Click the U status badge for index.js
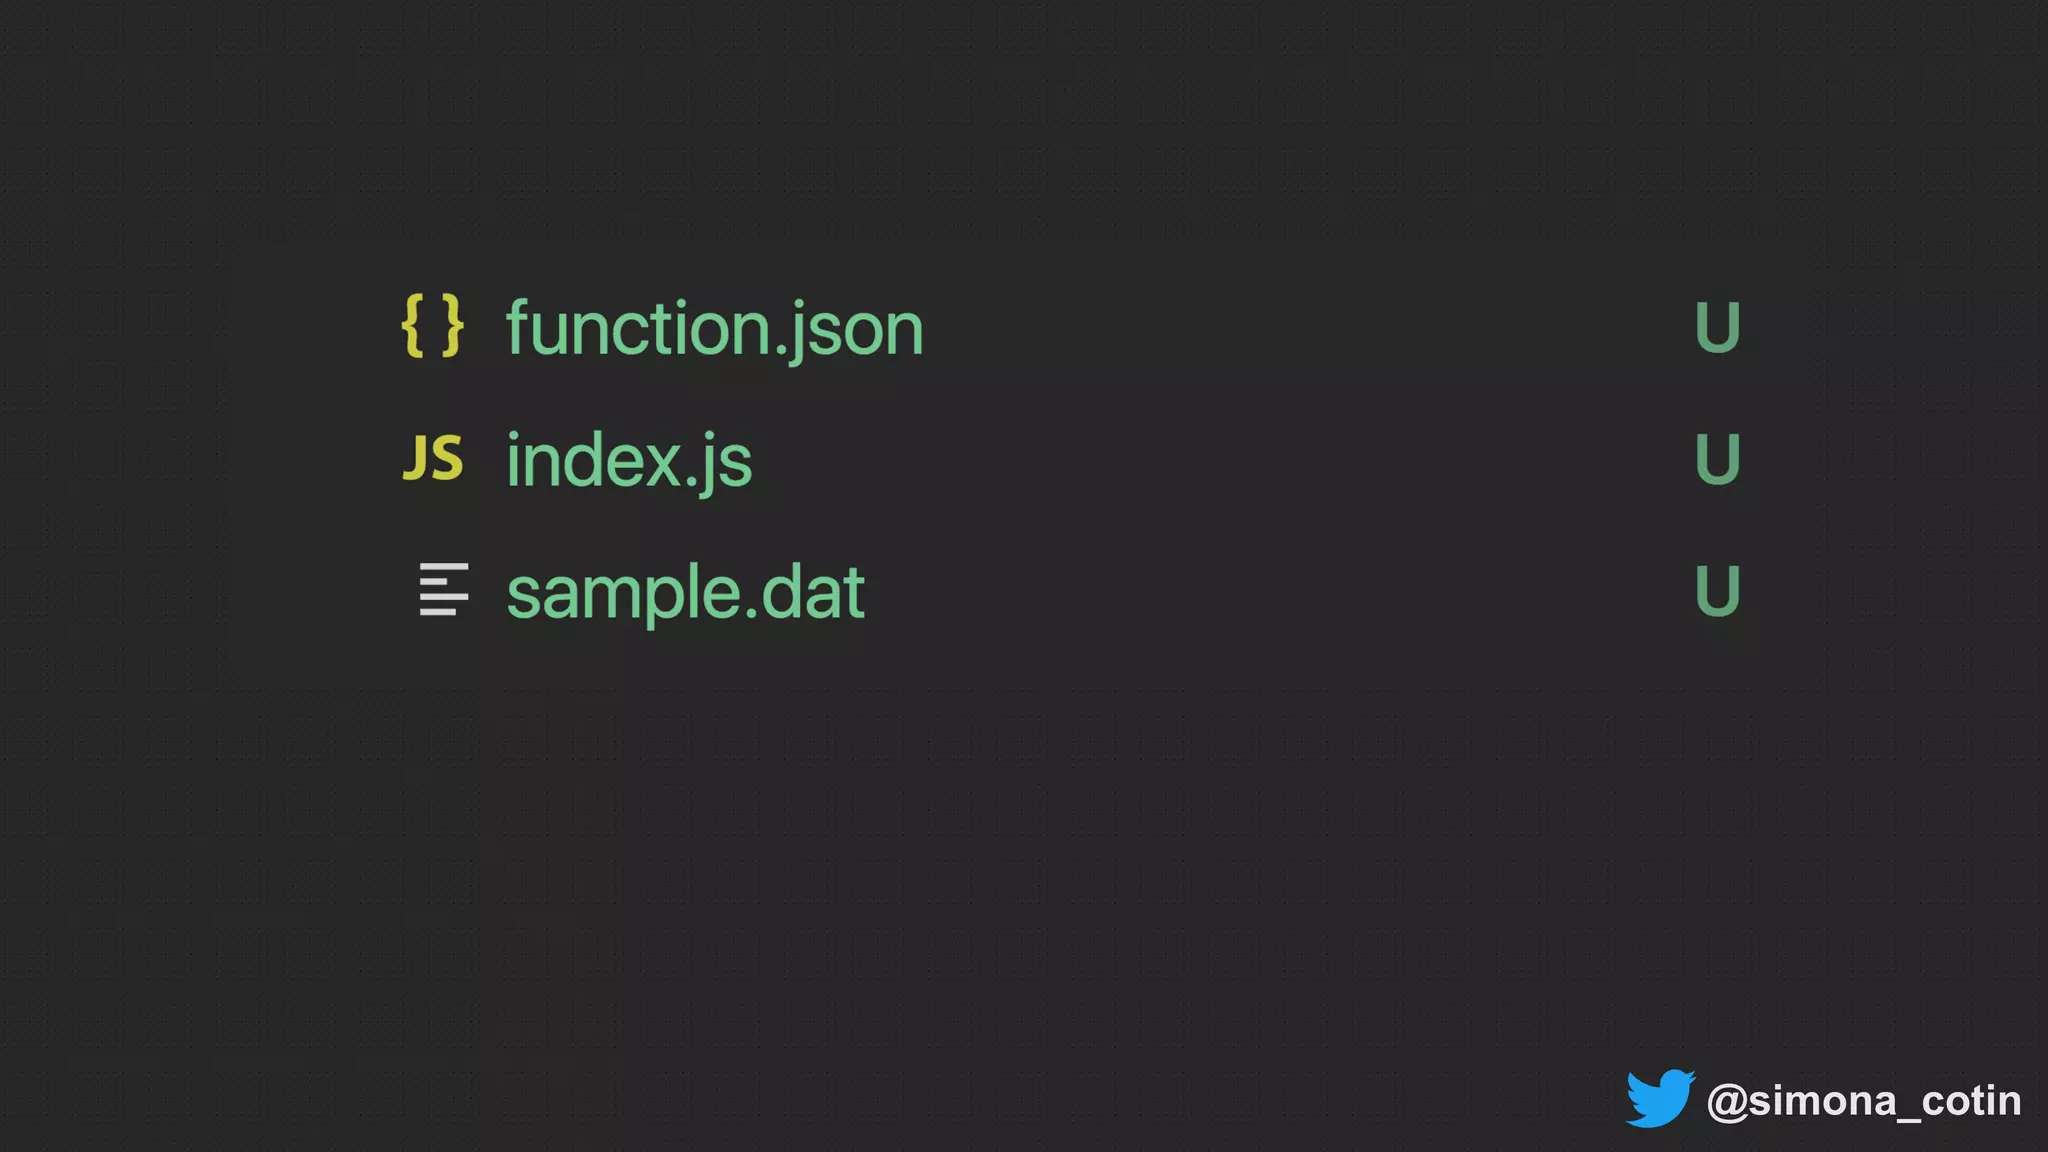 pos(1717,459)
